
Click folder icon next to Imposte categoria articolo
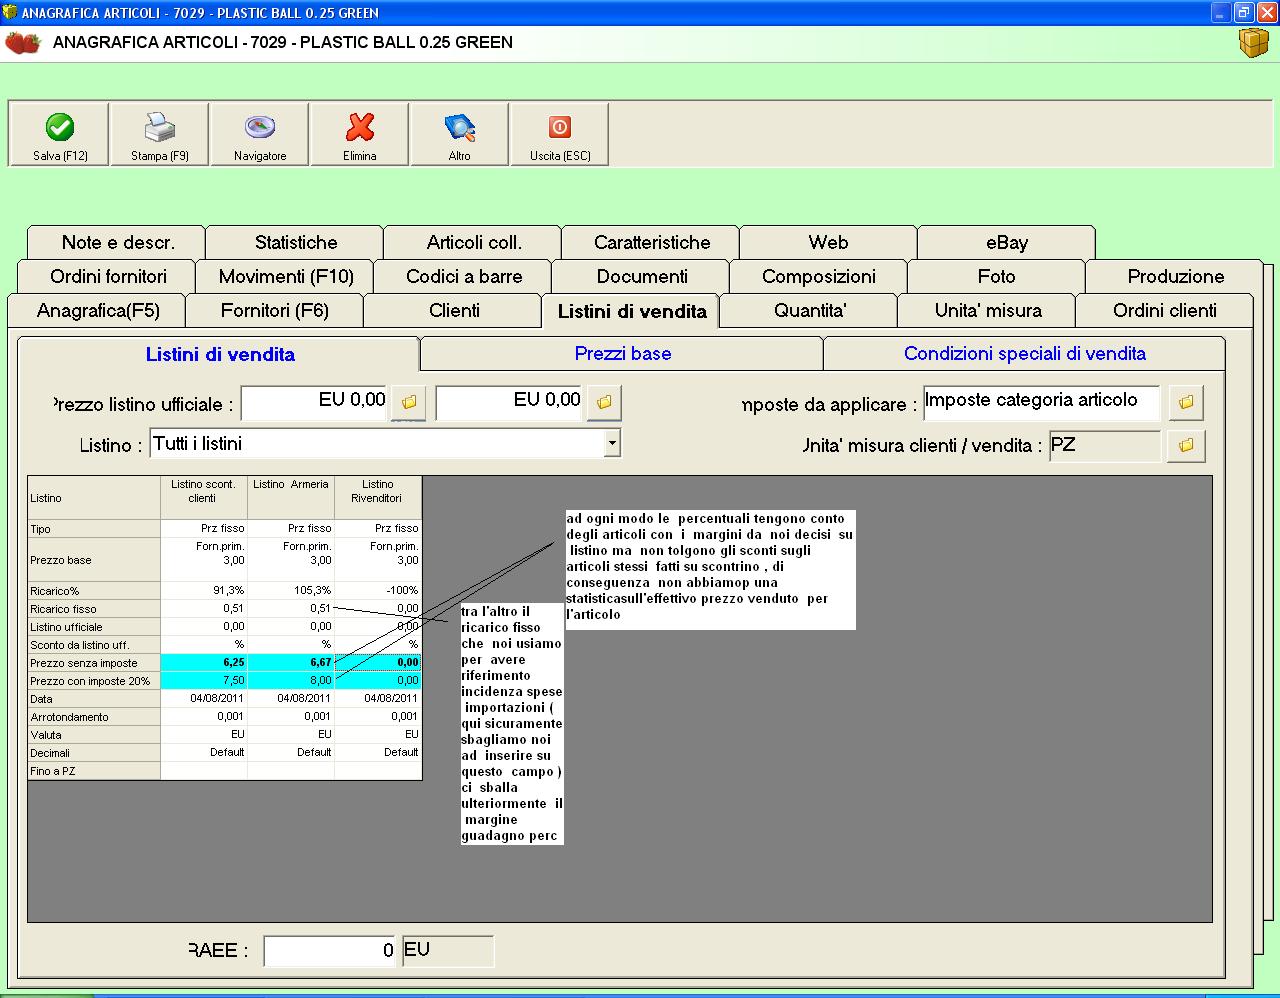(1186, 402)
